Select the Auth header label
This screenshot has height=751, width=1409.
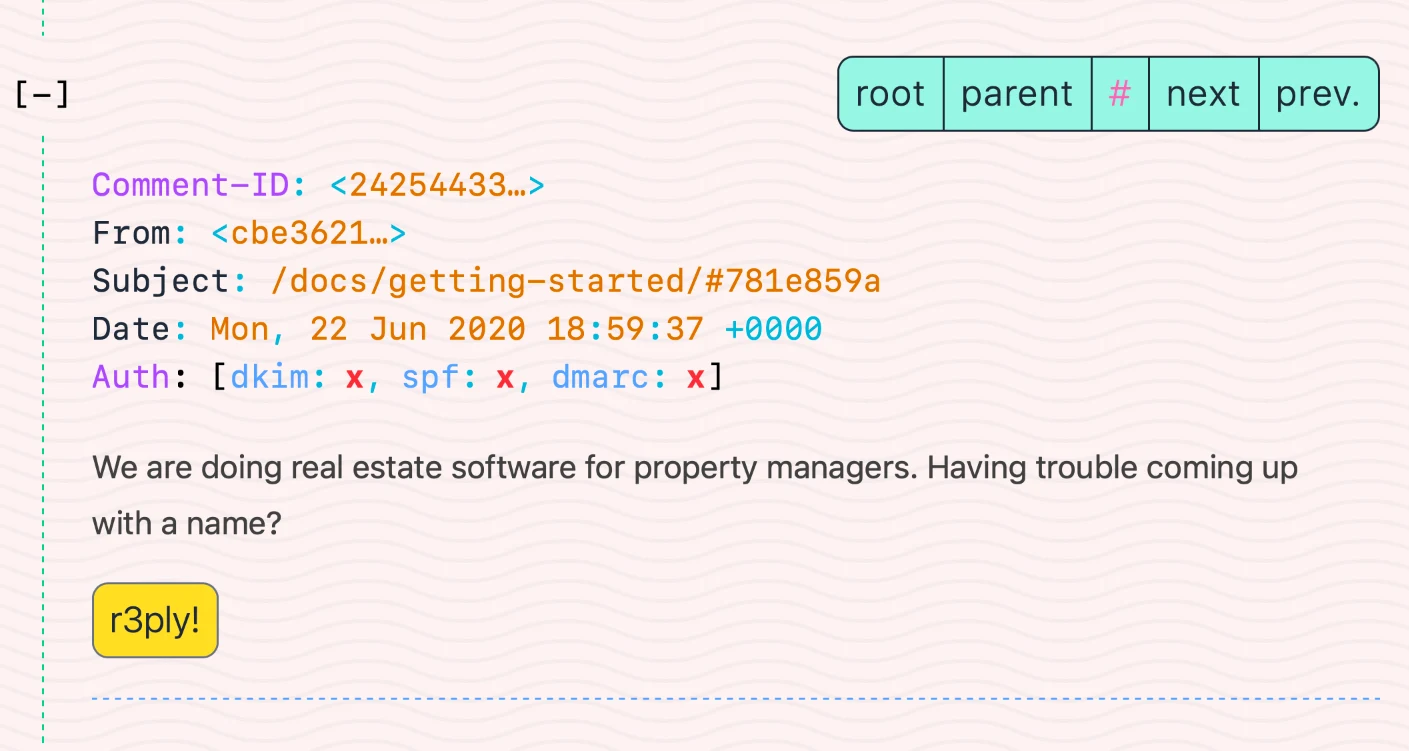pos(130,377)
